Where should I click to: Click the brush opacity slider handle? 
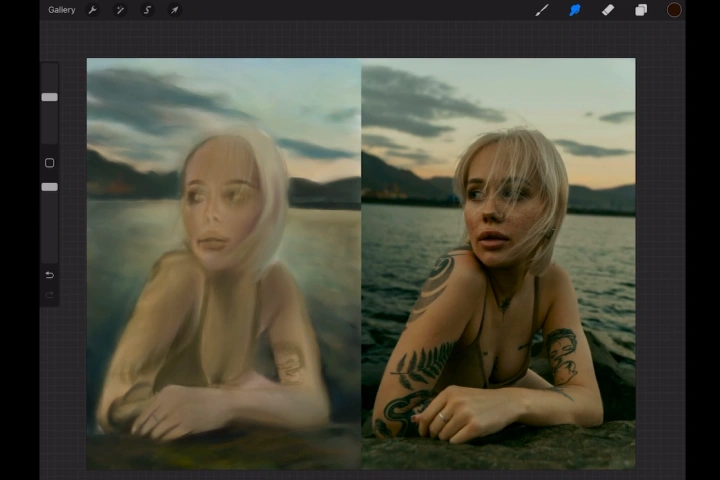(x=50, y=187)
